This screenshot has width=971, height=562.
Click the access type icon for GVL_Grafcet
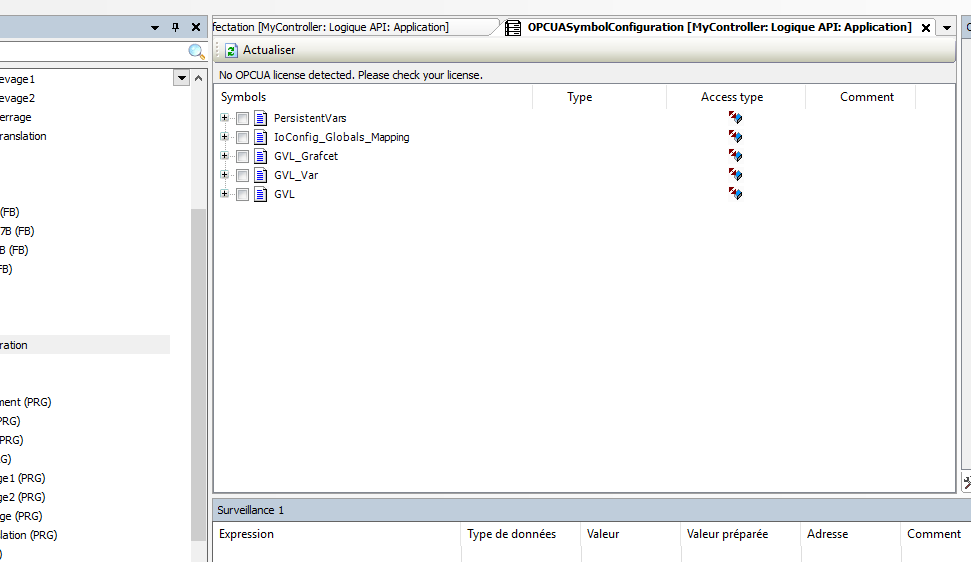(735, 156)
